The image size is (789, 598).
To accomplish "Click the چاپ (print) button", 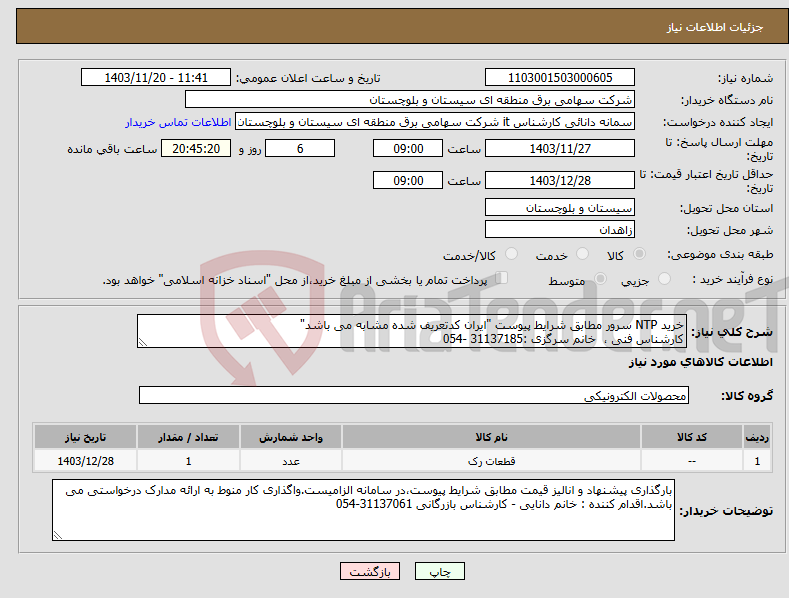I will coord(439,572).
